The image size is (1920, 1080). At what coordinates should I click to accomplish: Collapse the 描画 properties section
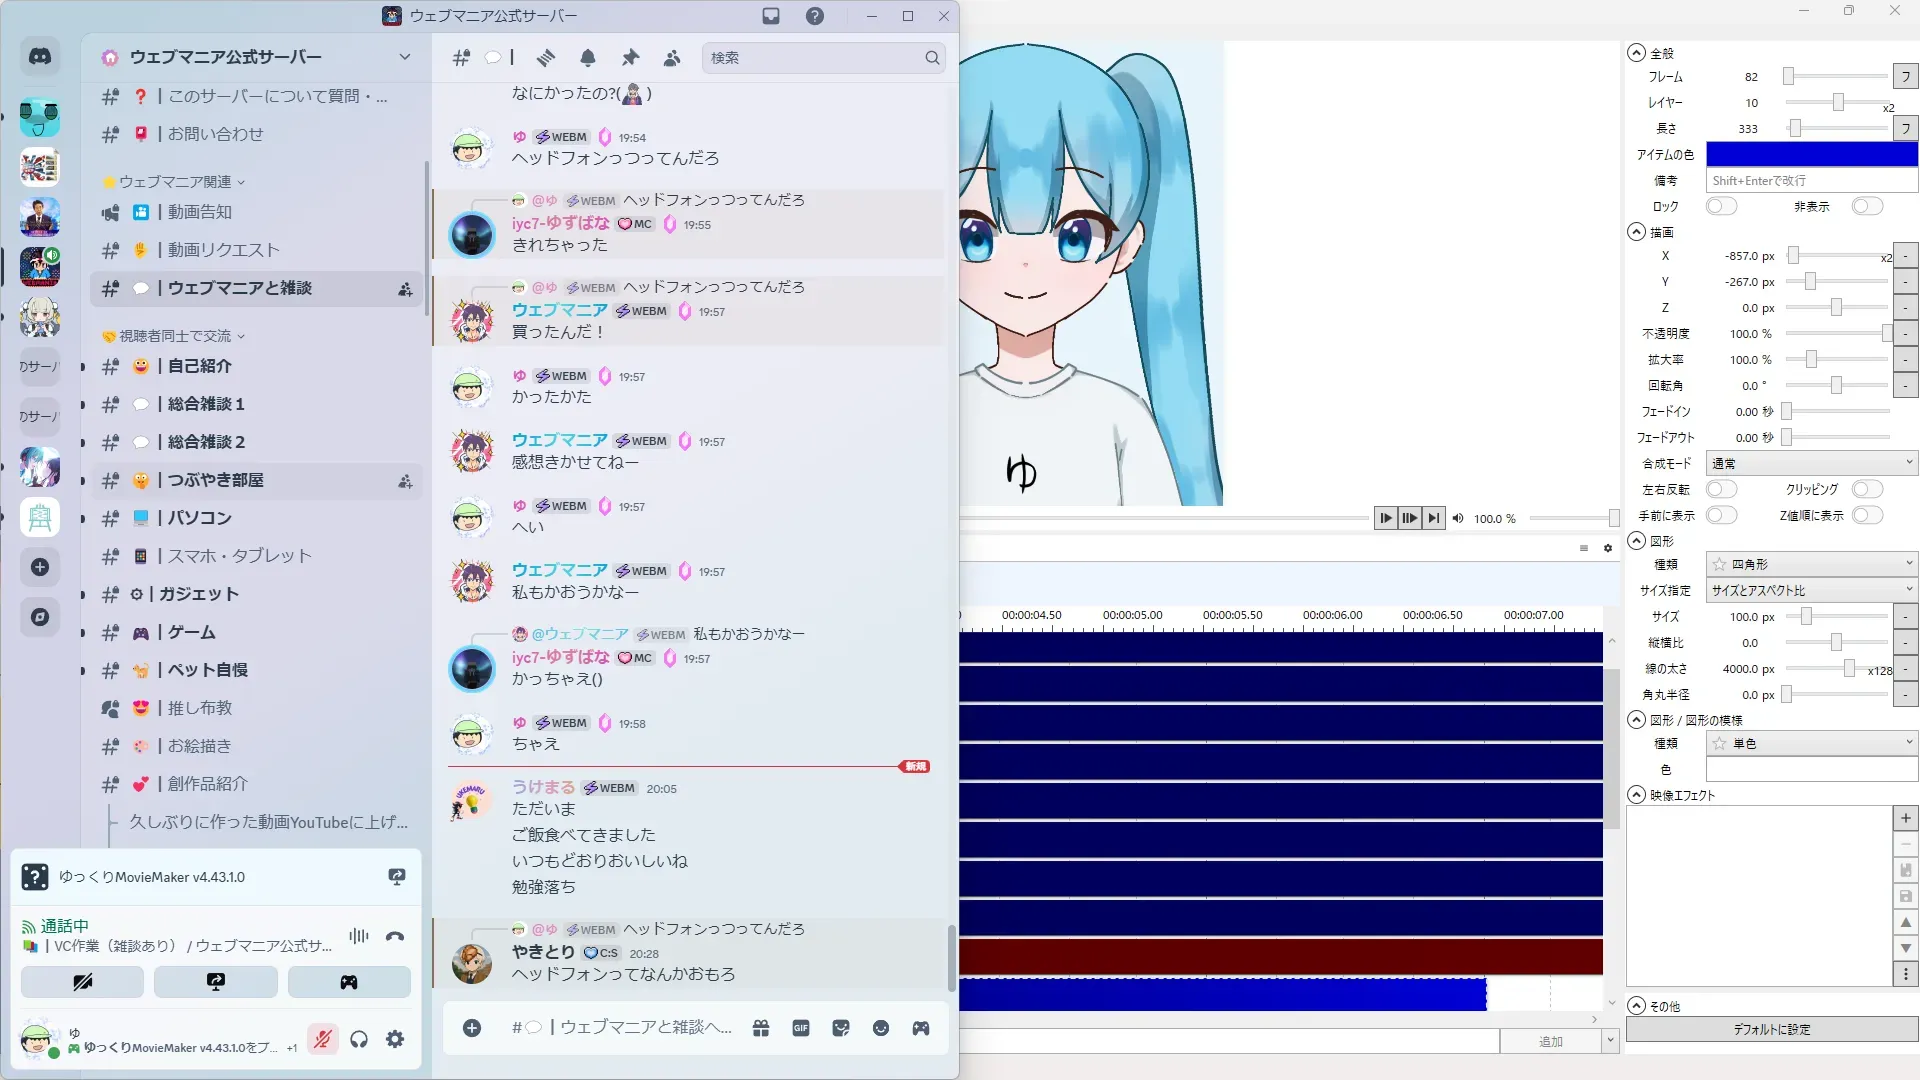1637,232
